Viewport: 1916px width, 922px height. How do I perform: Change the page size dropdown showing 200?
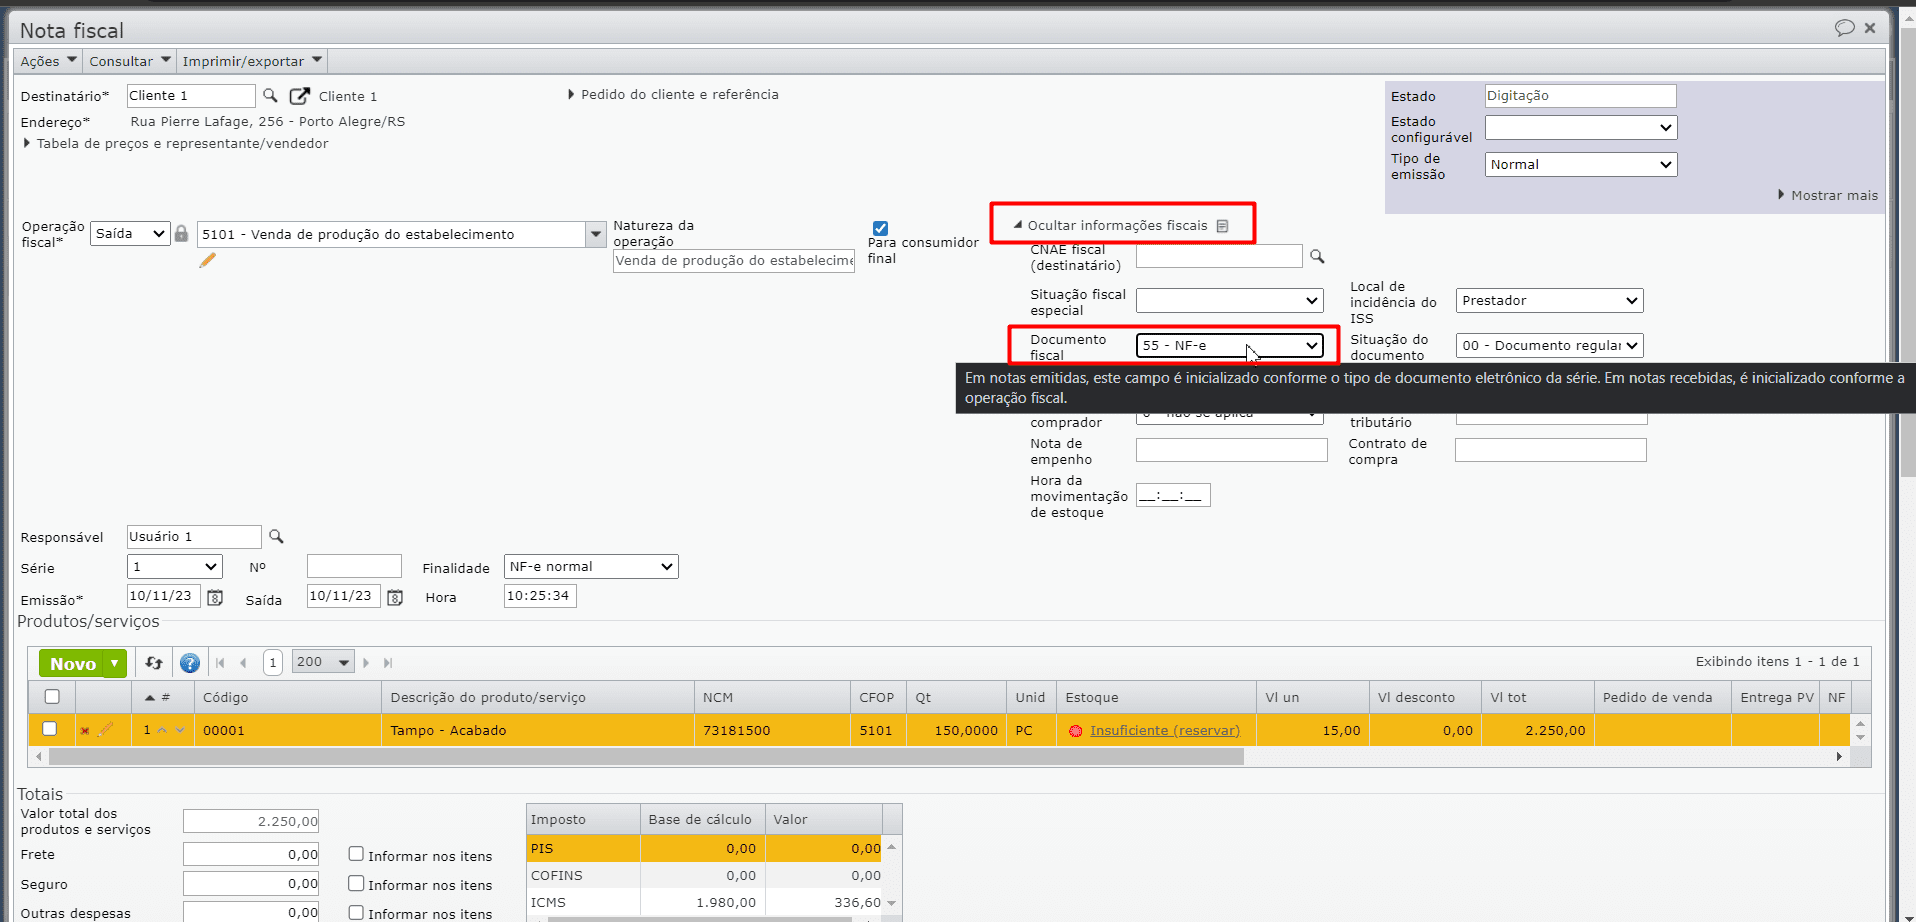pyautogui.click(x=323, y=662)
